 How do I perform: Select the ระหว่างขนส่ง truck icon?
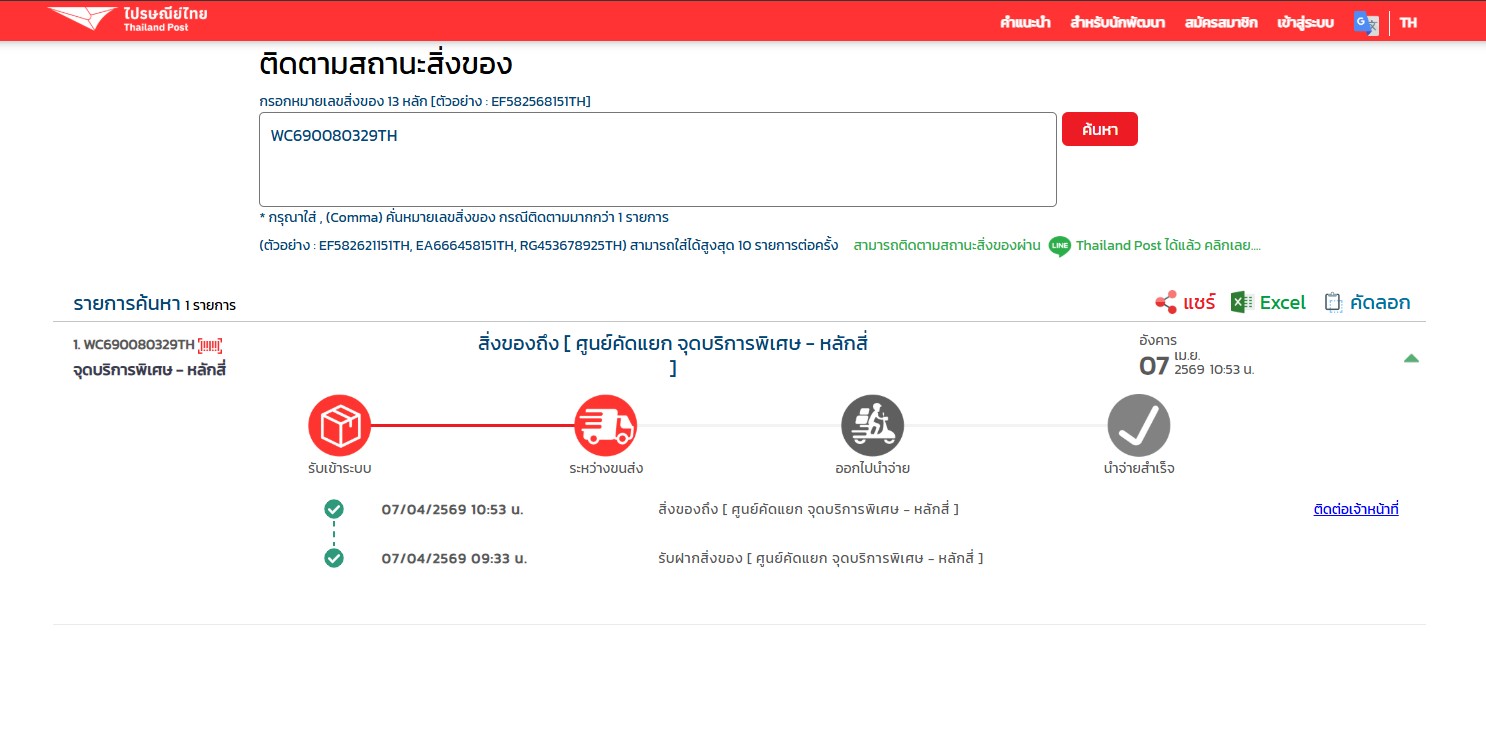(x=605, y=426)
